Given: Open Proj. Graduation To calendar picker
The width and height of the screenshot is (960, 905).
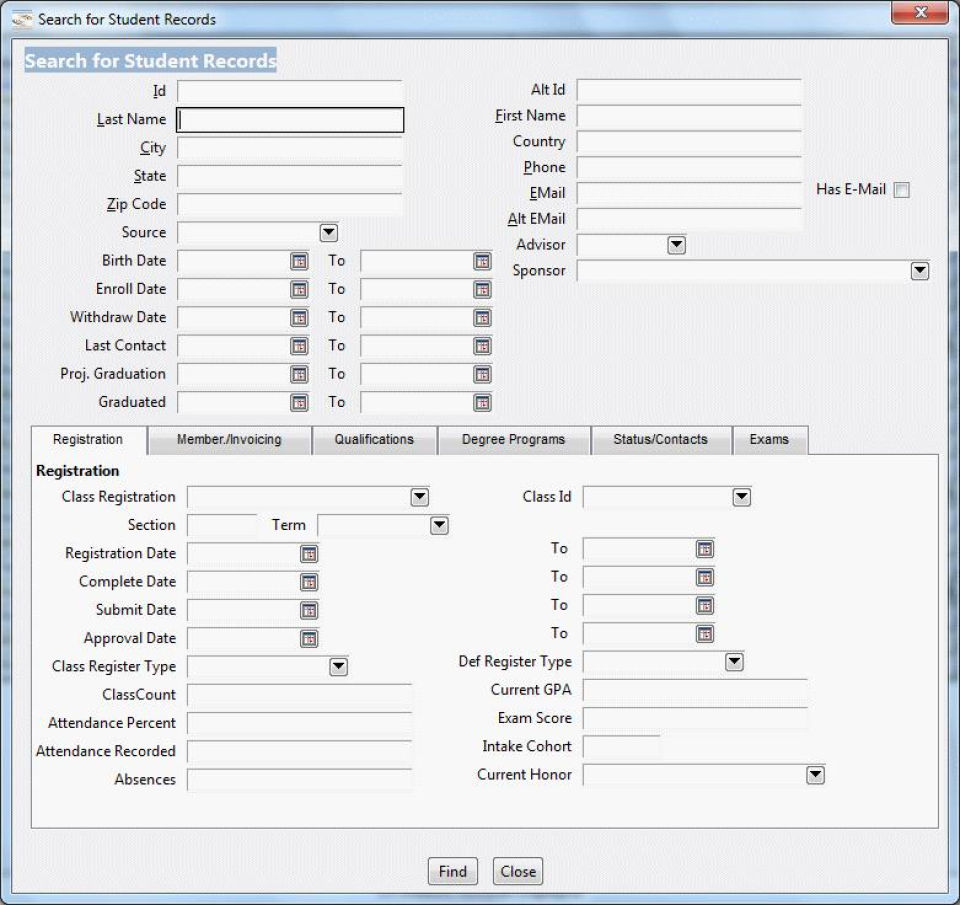Looking at the screenshot, I should (482, 374).
